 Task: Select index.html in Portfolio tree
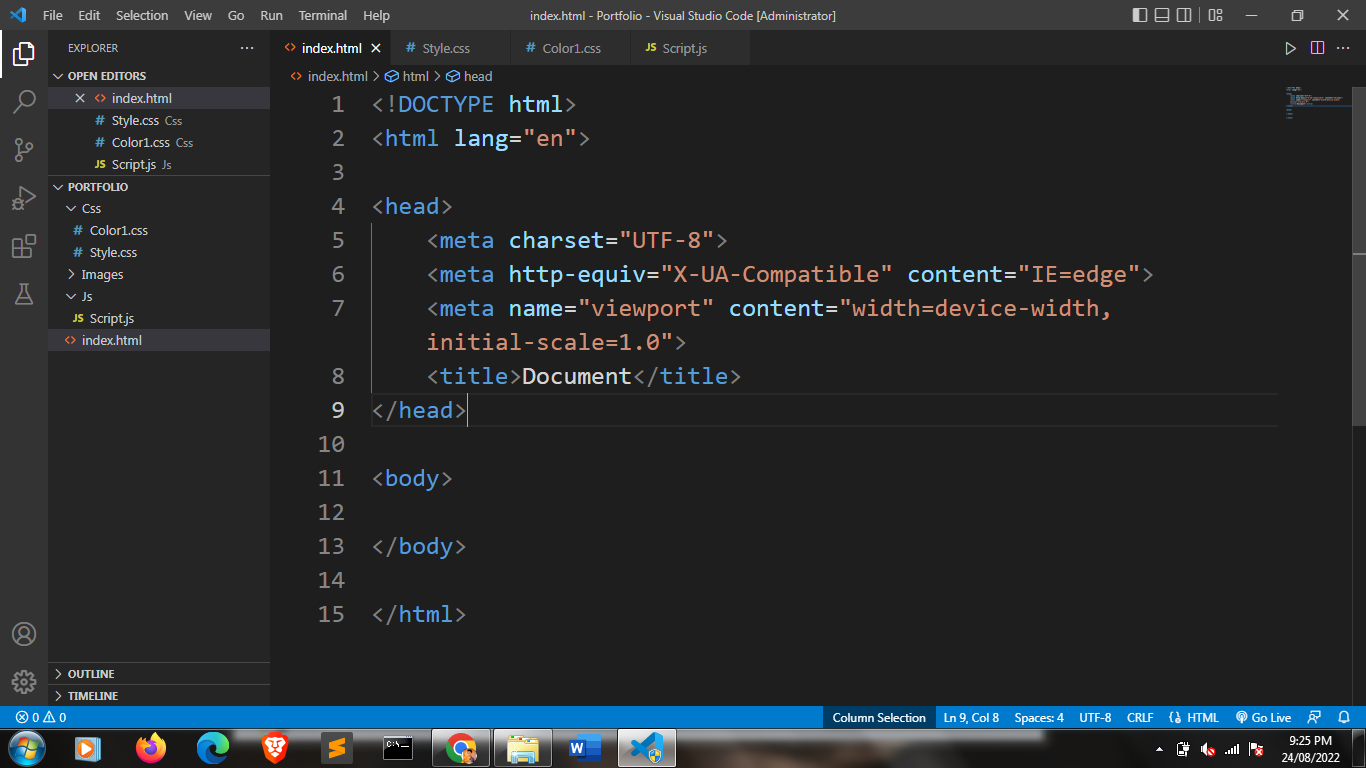159,340
